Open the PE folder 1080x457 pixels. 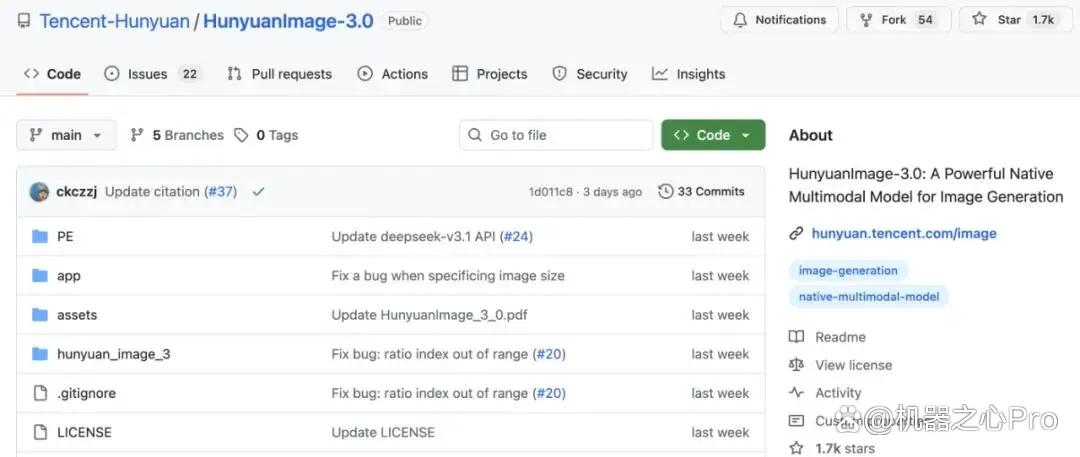coord(65,236)
